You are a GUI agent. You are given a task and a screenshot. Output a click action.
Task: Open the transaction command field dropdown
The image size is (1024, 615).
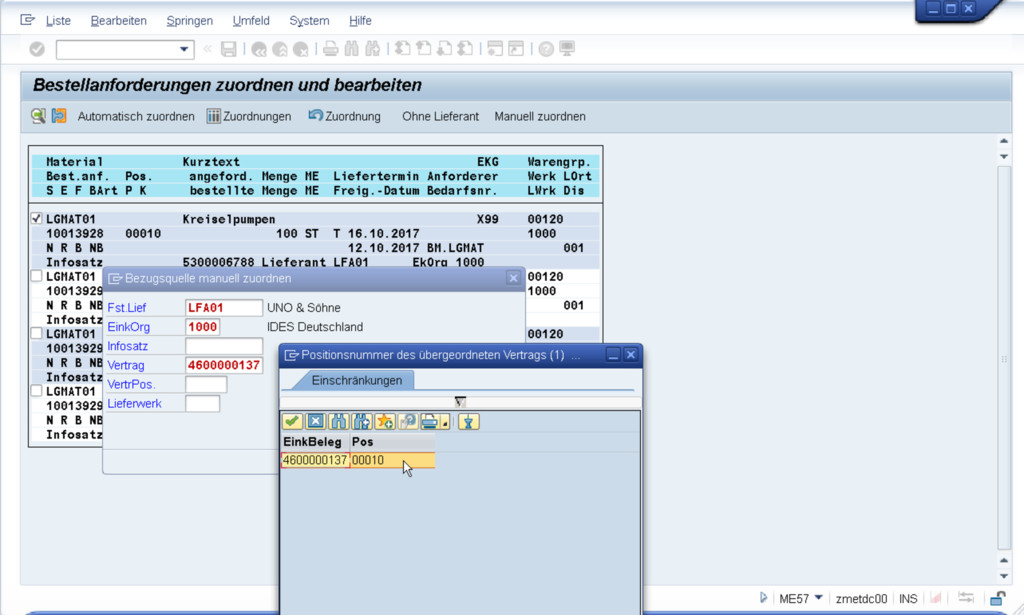coord(184,49)
